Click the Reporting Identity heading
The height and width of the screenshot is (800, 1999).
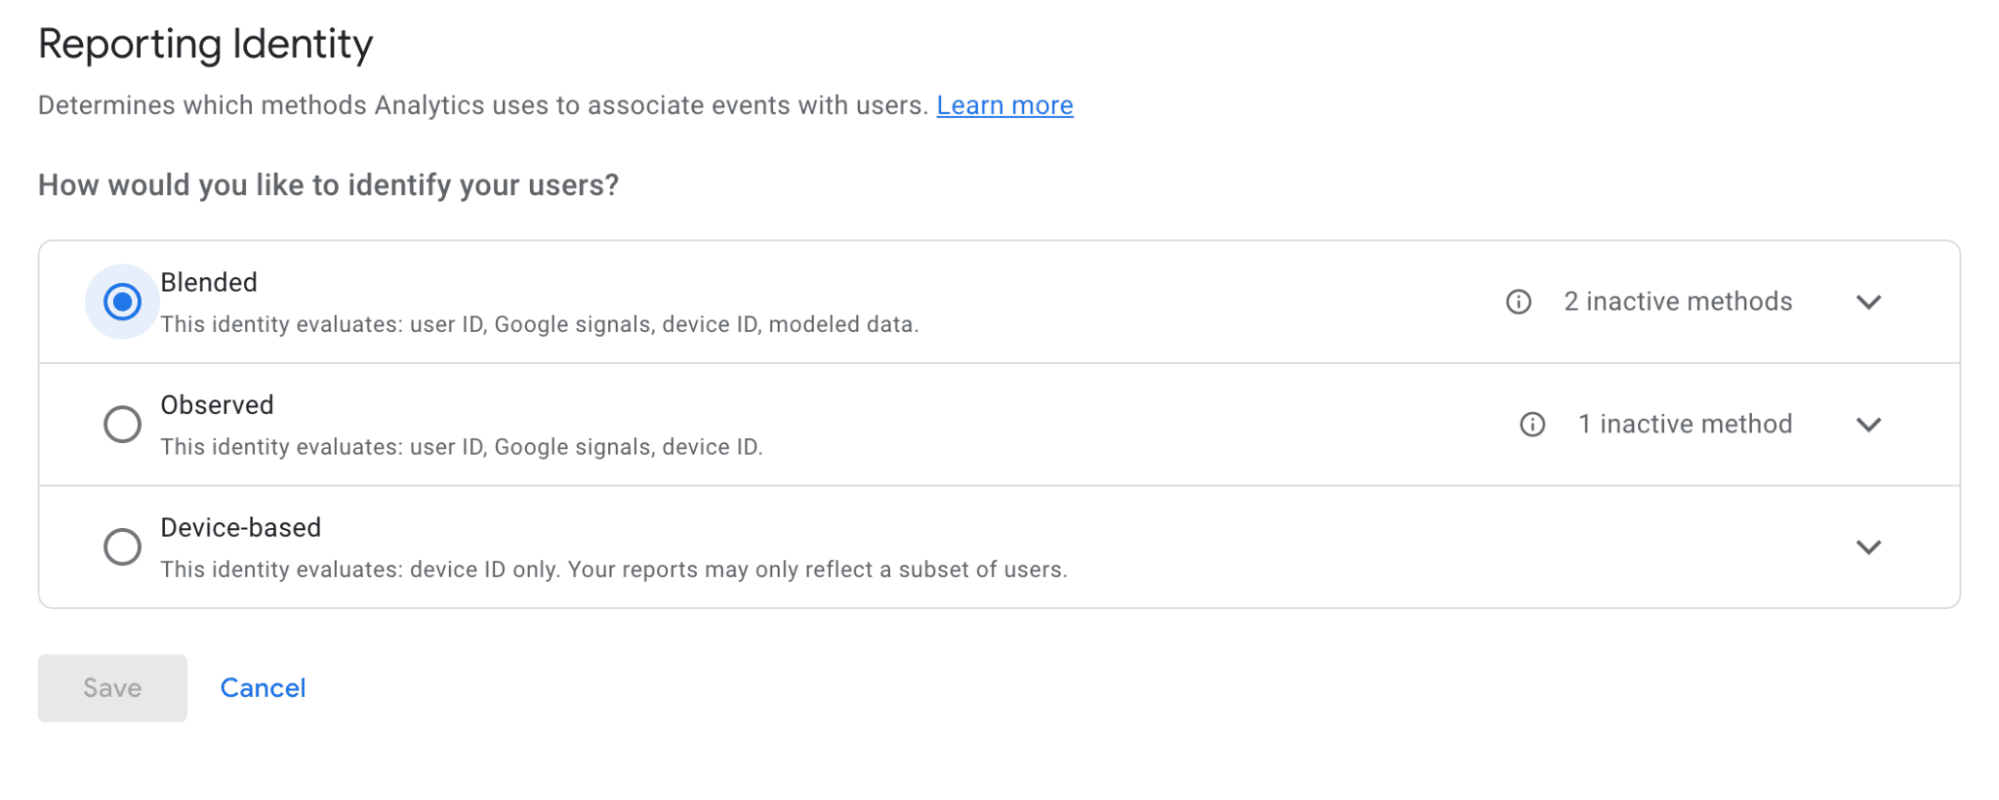pyautogui.click(x=205, y=42)
